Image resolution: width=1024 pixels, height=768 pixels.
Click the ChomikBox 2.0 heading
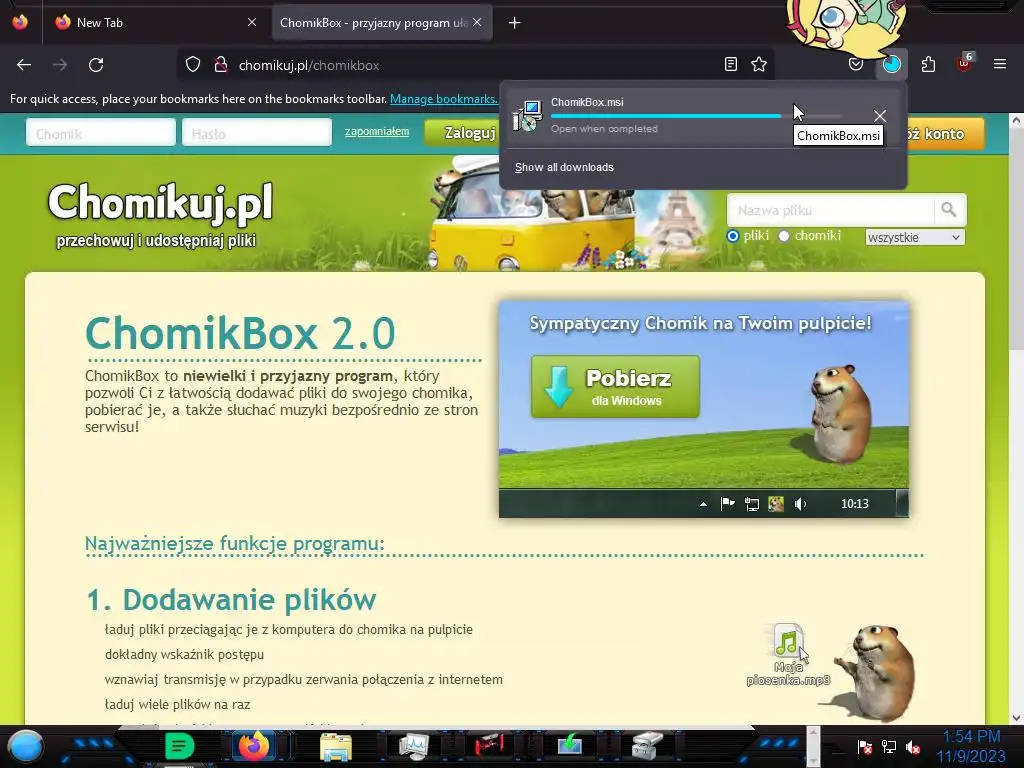[x=240, y=333]
